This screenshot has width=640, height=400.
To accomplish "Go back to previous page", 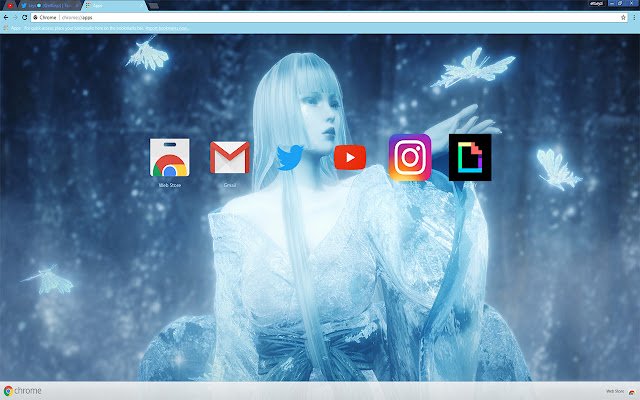I will click(x=6, y=18).
